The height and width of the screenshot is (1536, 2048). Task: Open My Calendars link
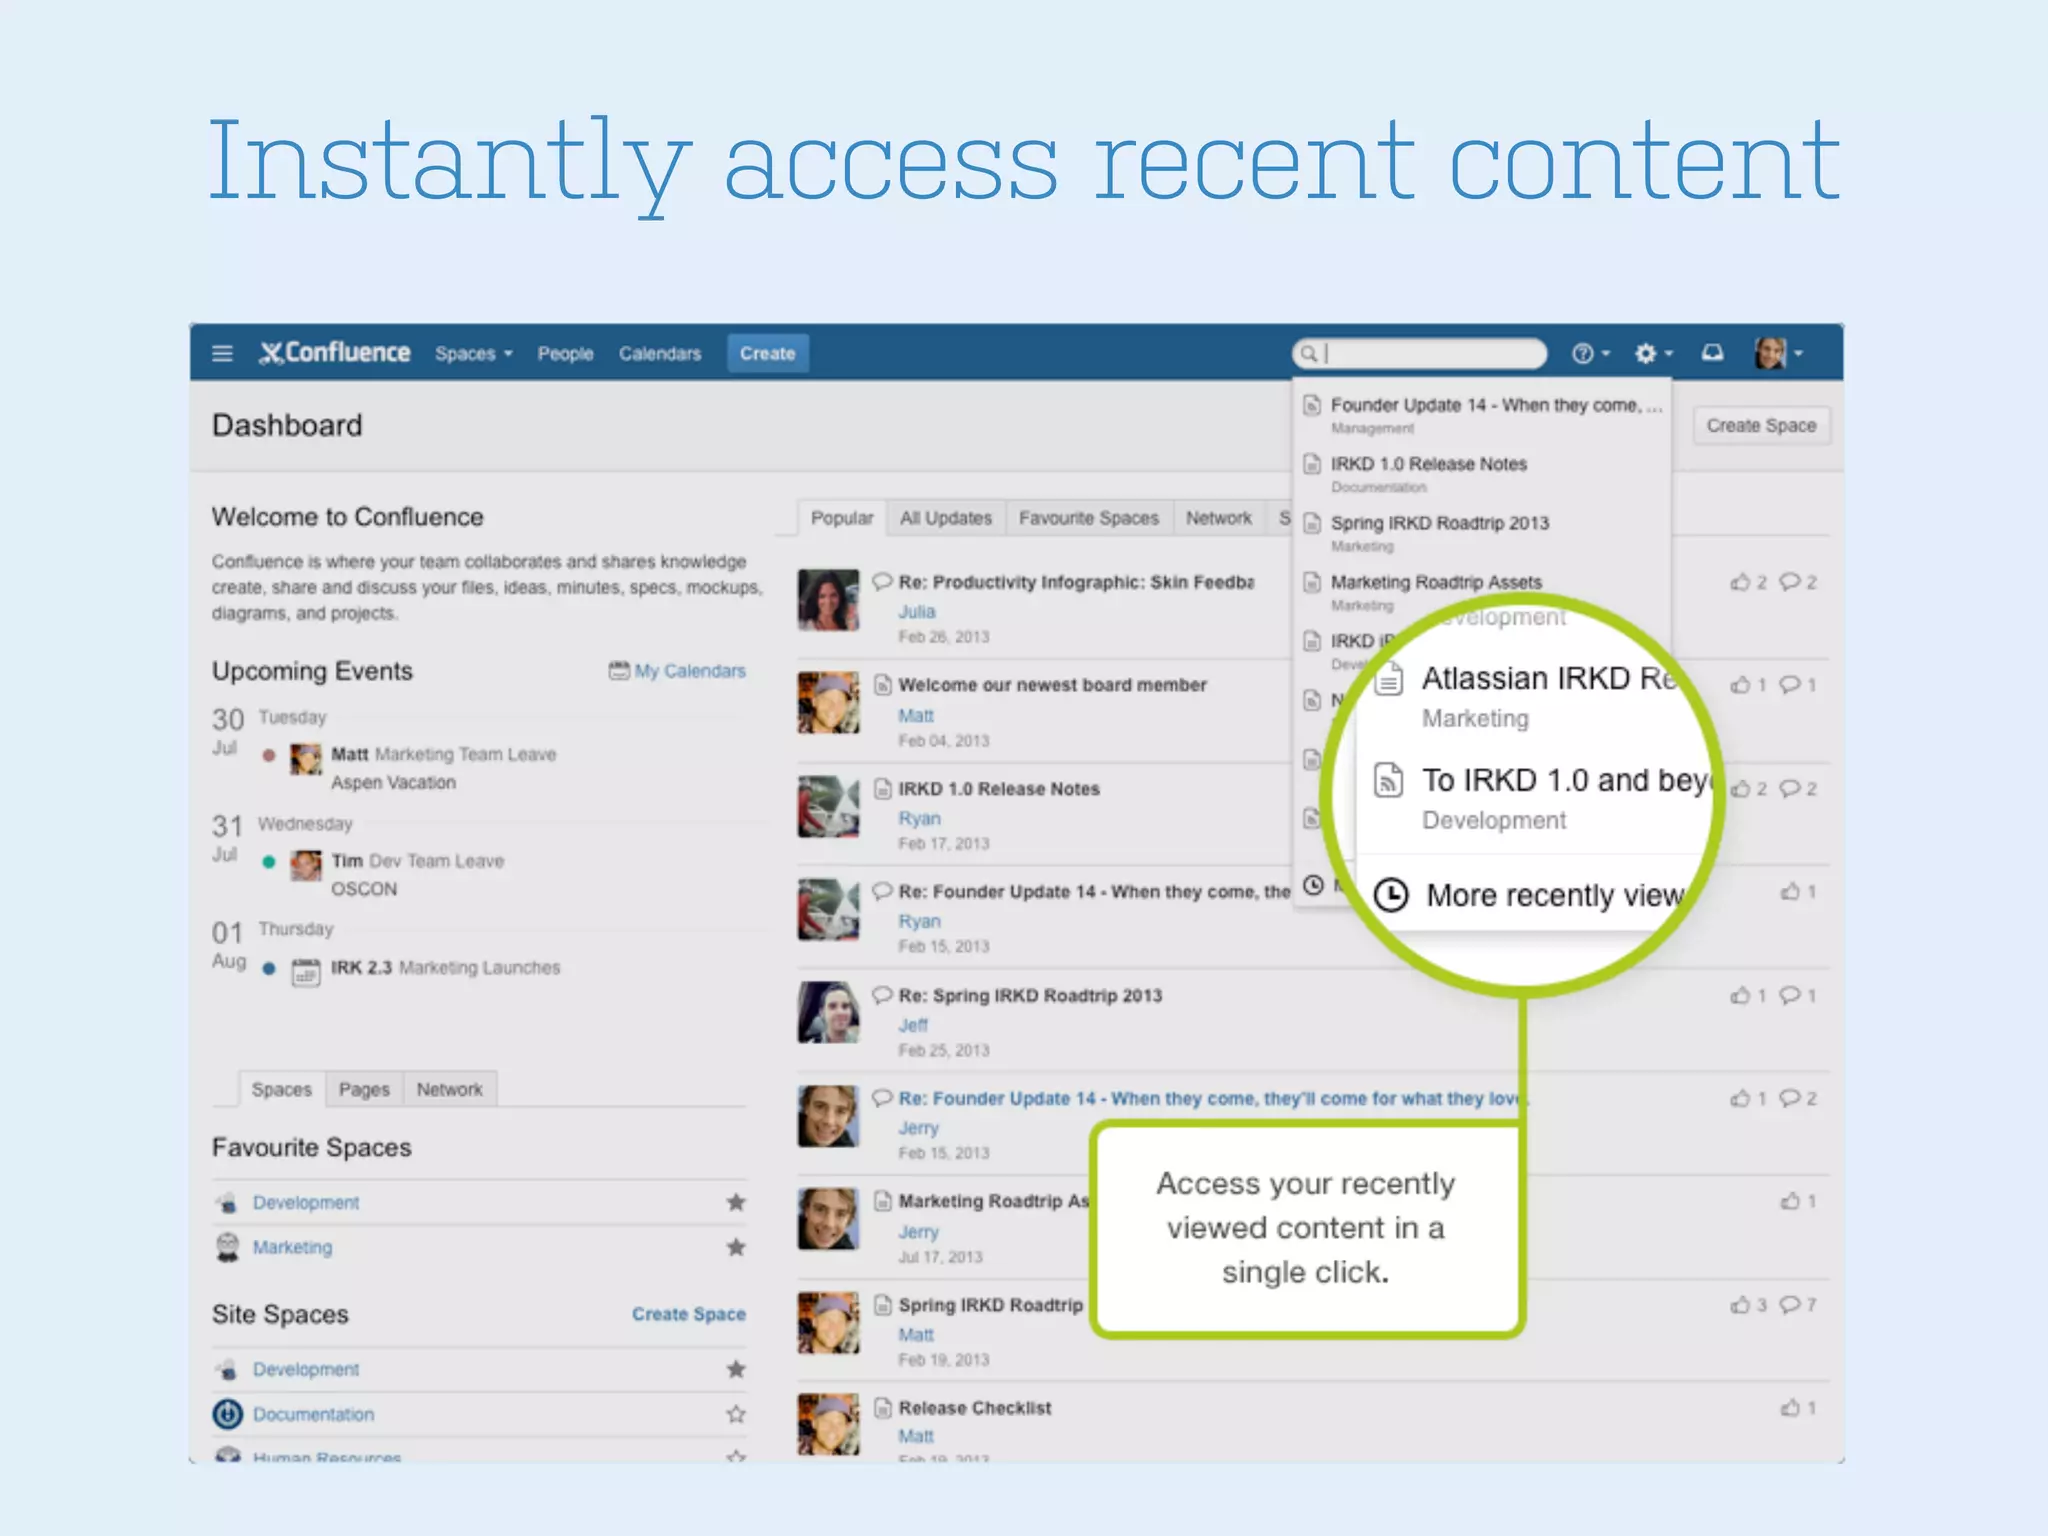tap(689, 671)
